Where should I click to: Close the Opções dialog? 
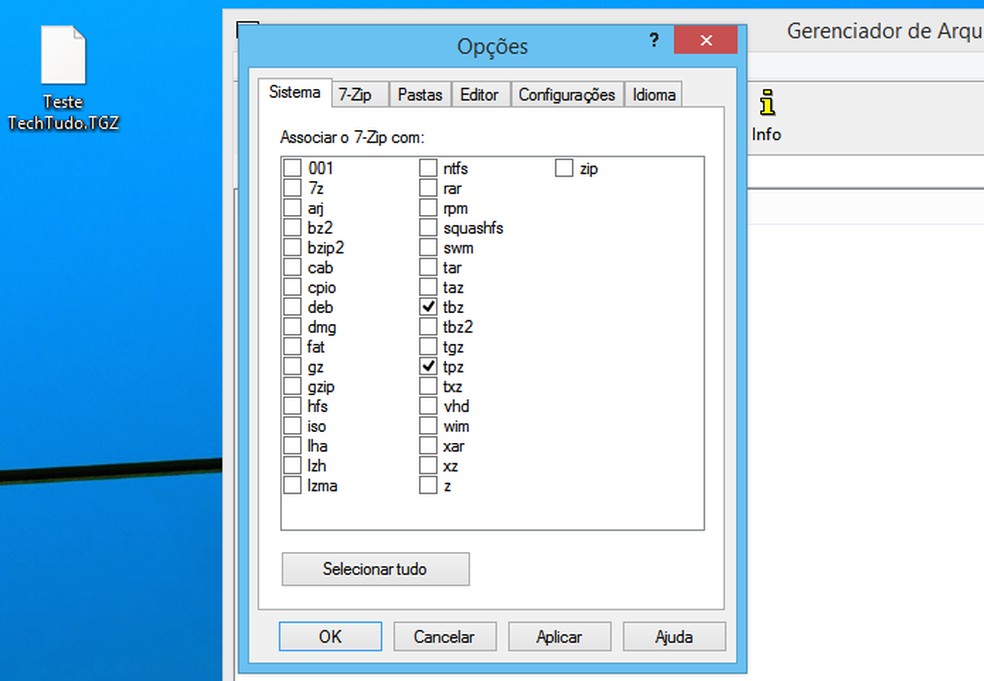pyautogui.click(x=705, y=40)
